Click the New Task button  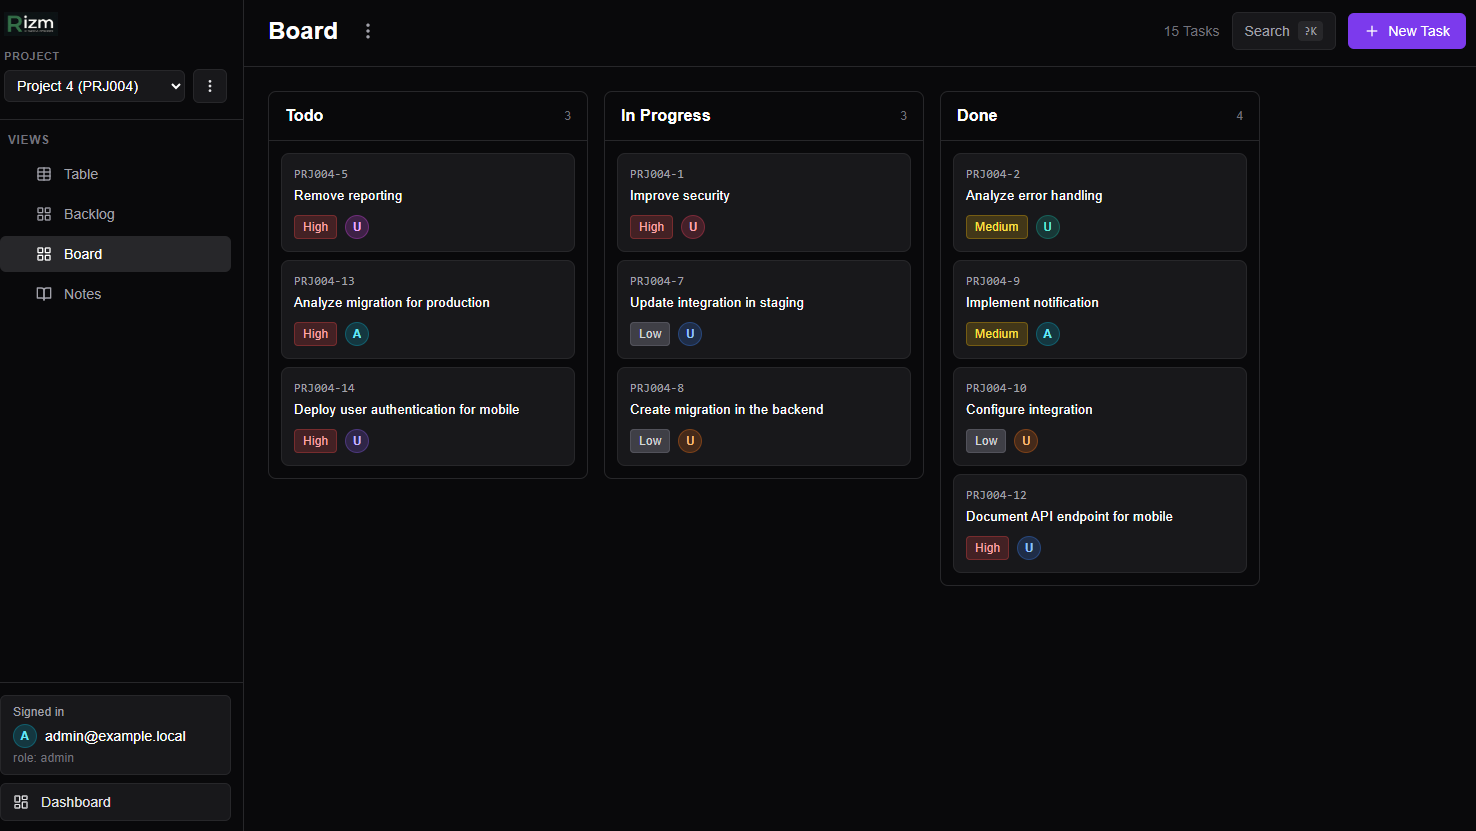[x=1406, y=31]
